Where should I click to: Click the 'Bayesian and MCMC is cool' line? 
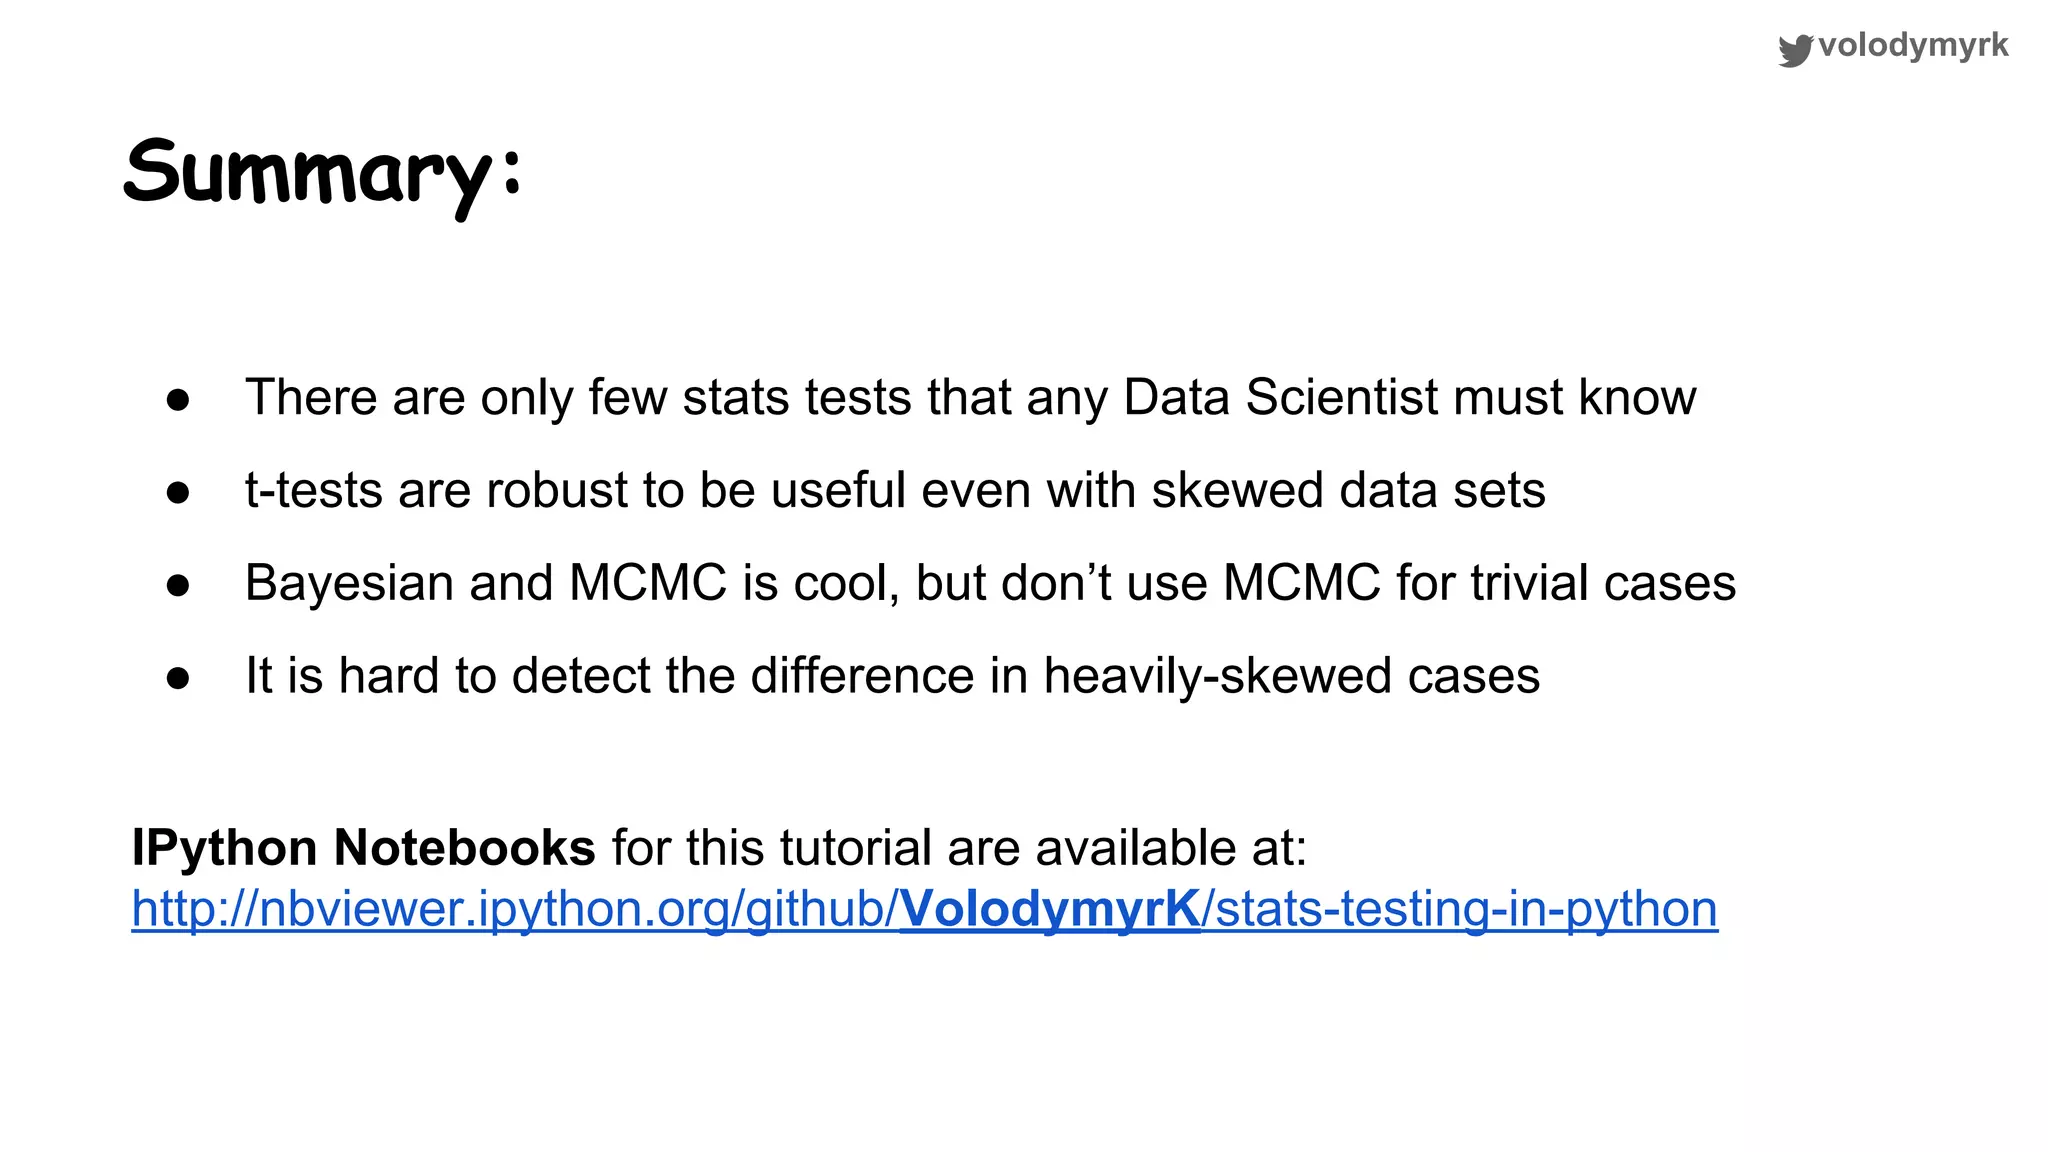(990, 583)
